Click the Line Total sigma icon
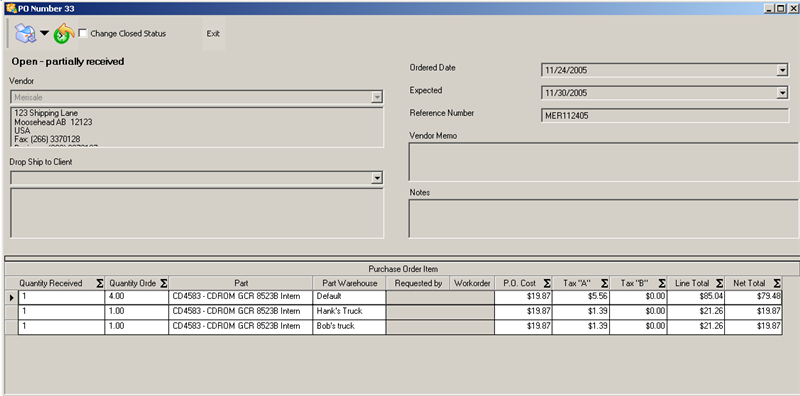Viewport: 800px width, 396px height. pyautogui.click(x=719, y=283)
